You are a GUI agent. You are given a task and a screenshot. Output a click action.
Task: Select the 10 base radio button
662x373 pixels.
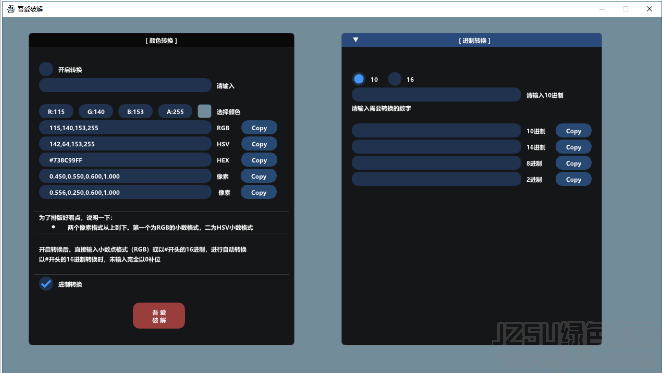pos(359,79)
